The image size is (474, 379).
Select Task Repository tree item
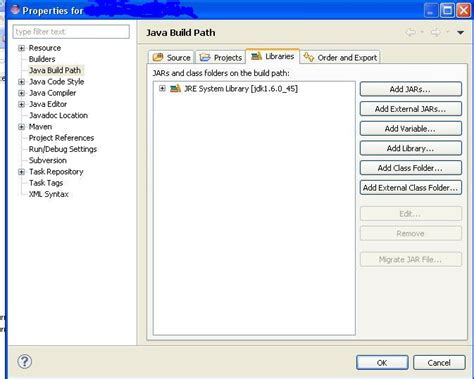[56, 172]
